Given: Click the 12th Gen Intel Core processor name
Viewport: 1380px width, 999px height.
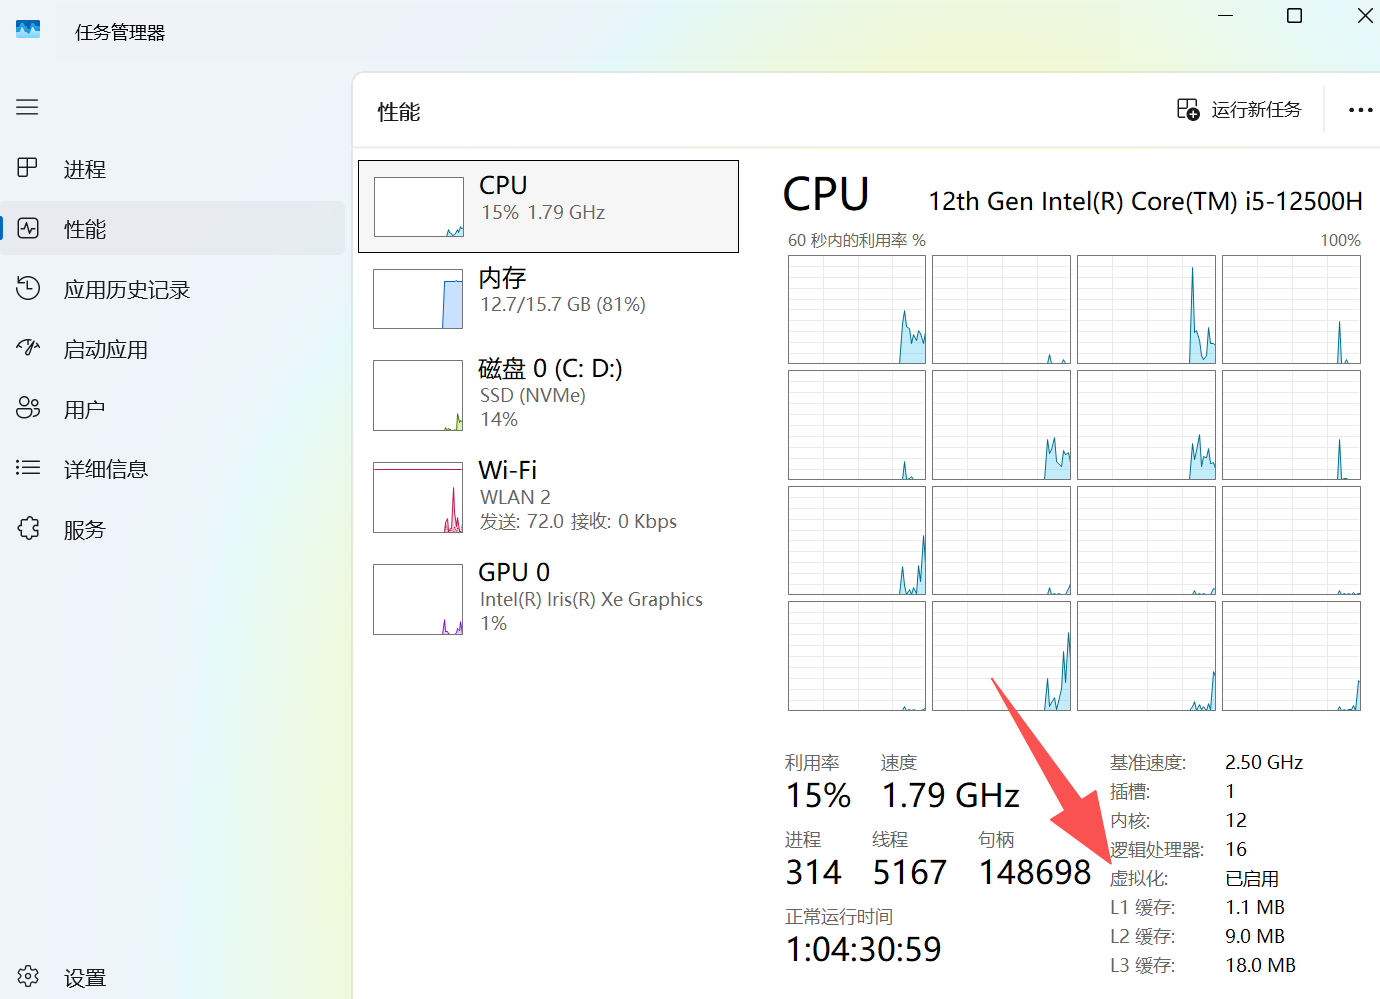Looking at the screenshot, I should coord(1145,202).
